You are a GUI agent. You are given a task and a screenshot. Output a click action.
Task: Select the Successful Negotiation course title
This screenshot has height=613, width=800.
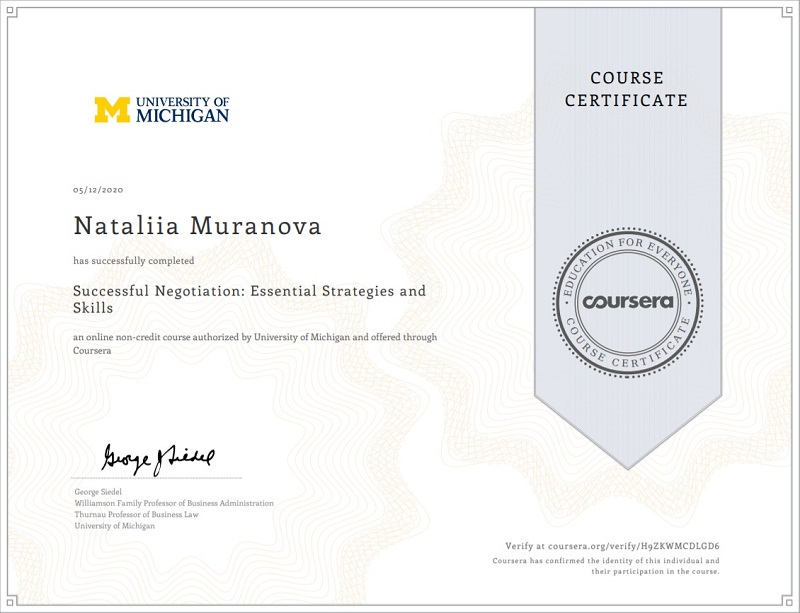coord(249,299)
